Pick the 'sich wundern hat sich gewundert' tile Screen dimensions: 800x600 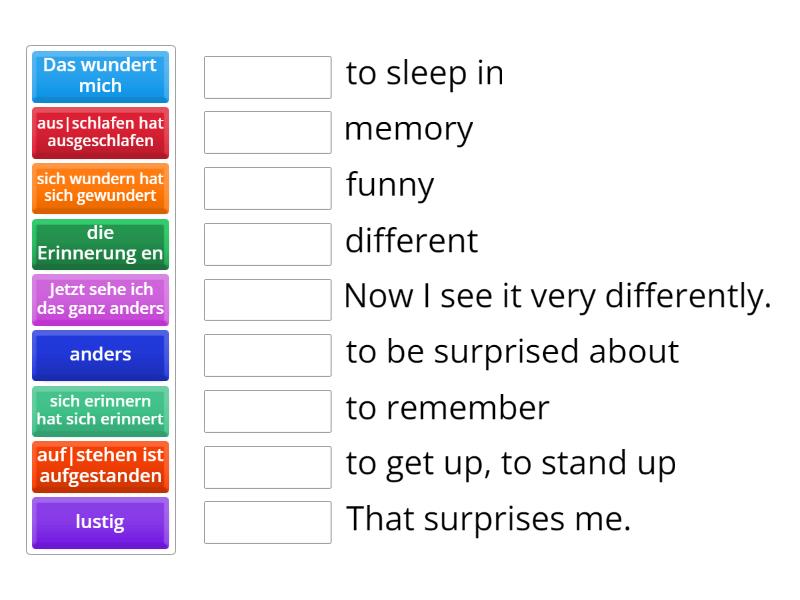point(100,188)
